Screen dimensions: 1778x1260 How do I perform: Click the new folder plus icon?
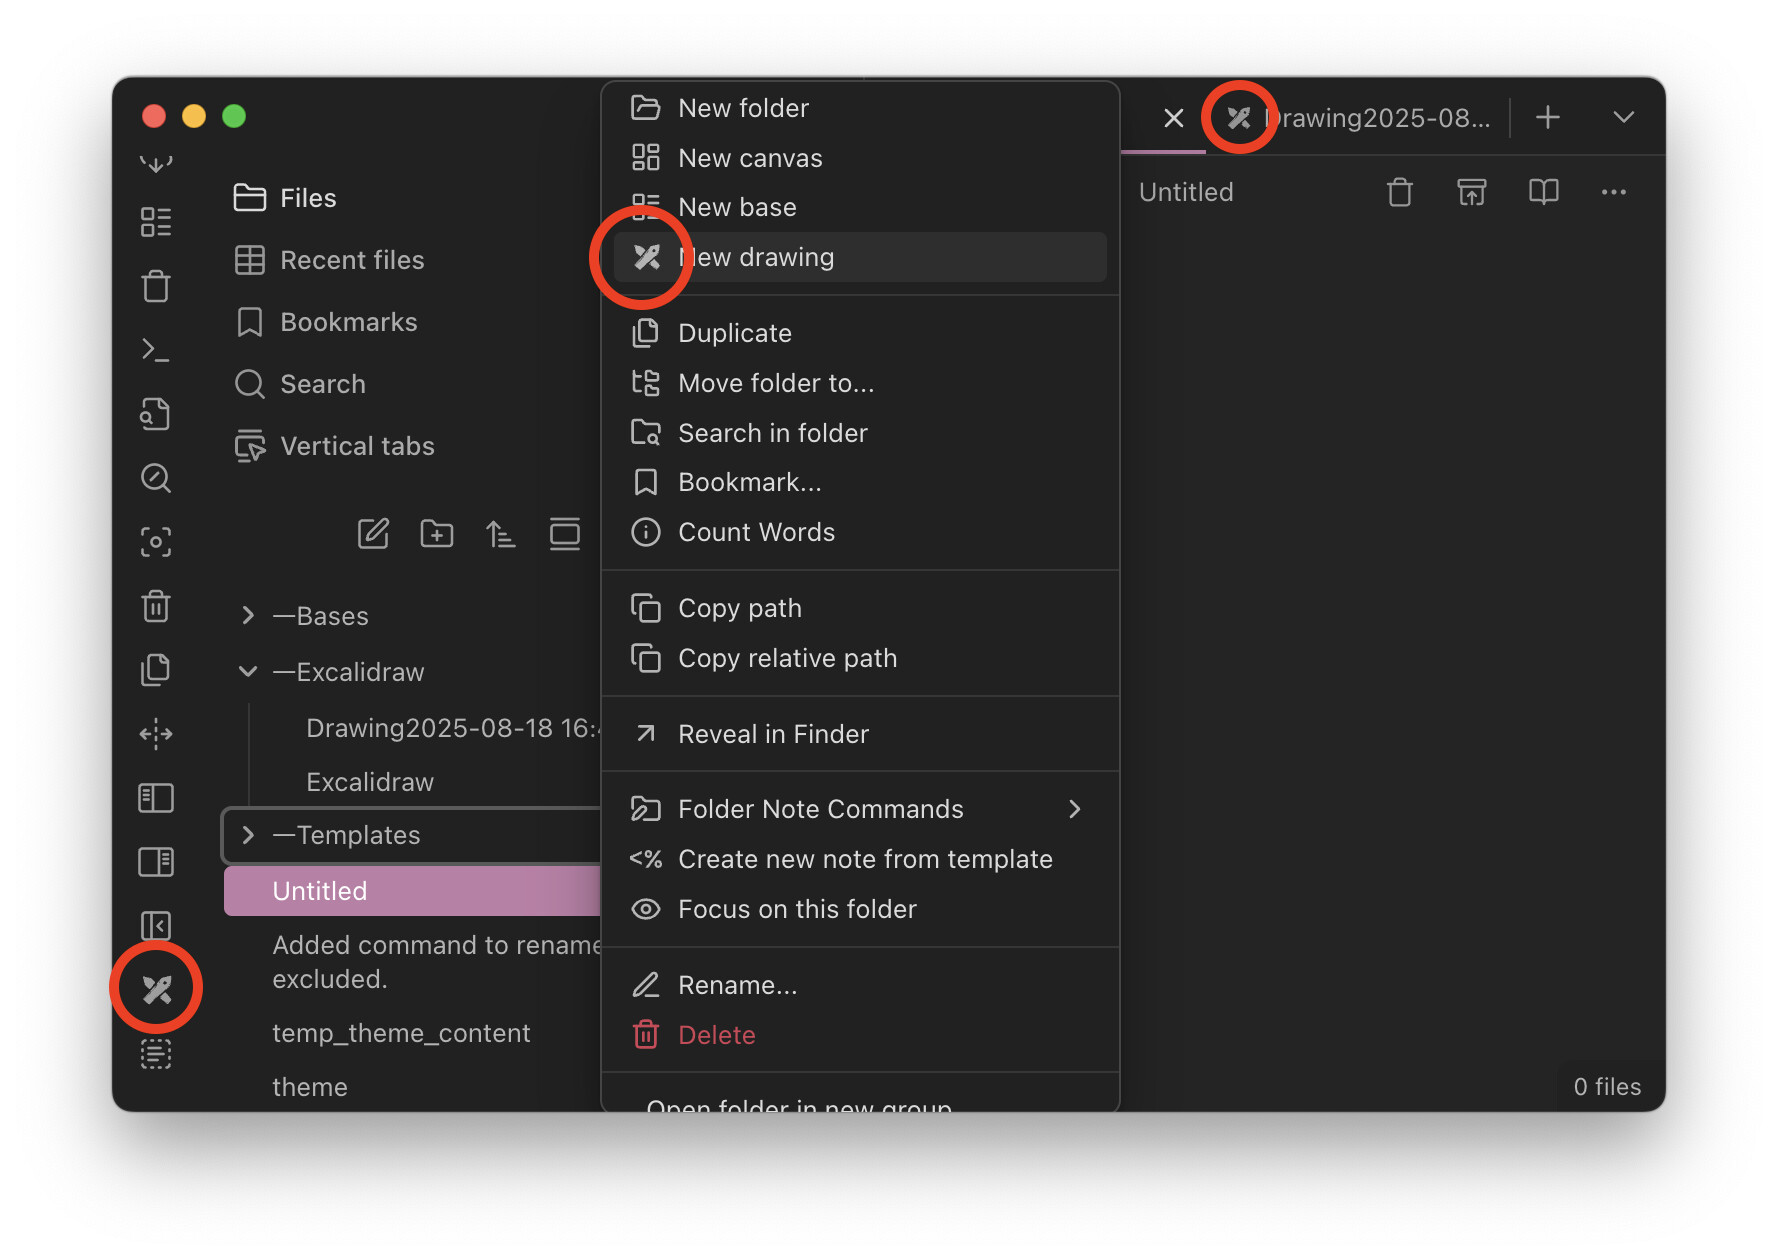(436, 534)
